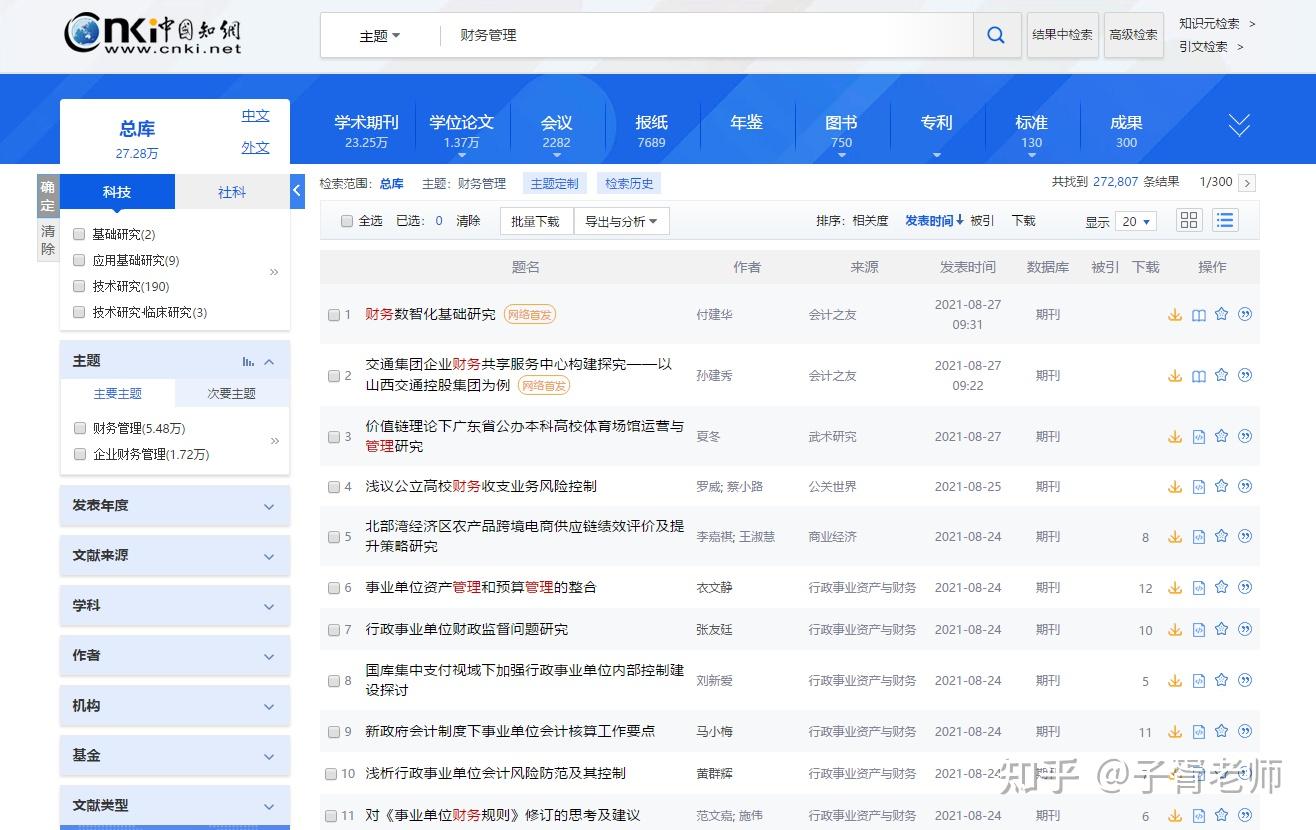Click search input containing 财务管理
The image size is (1316, 830).
pyautogui.click(x=706, y=35)
